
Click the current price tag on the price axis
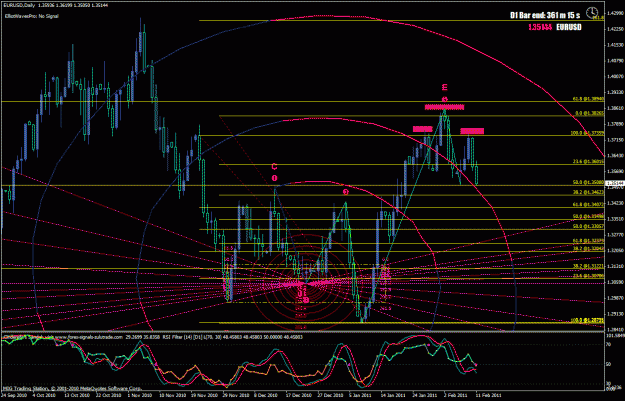point(614,183)
